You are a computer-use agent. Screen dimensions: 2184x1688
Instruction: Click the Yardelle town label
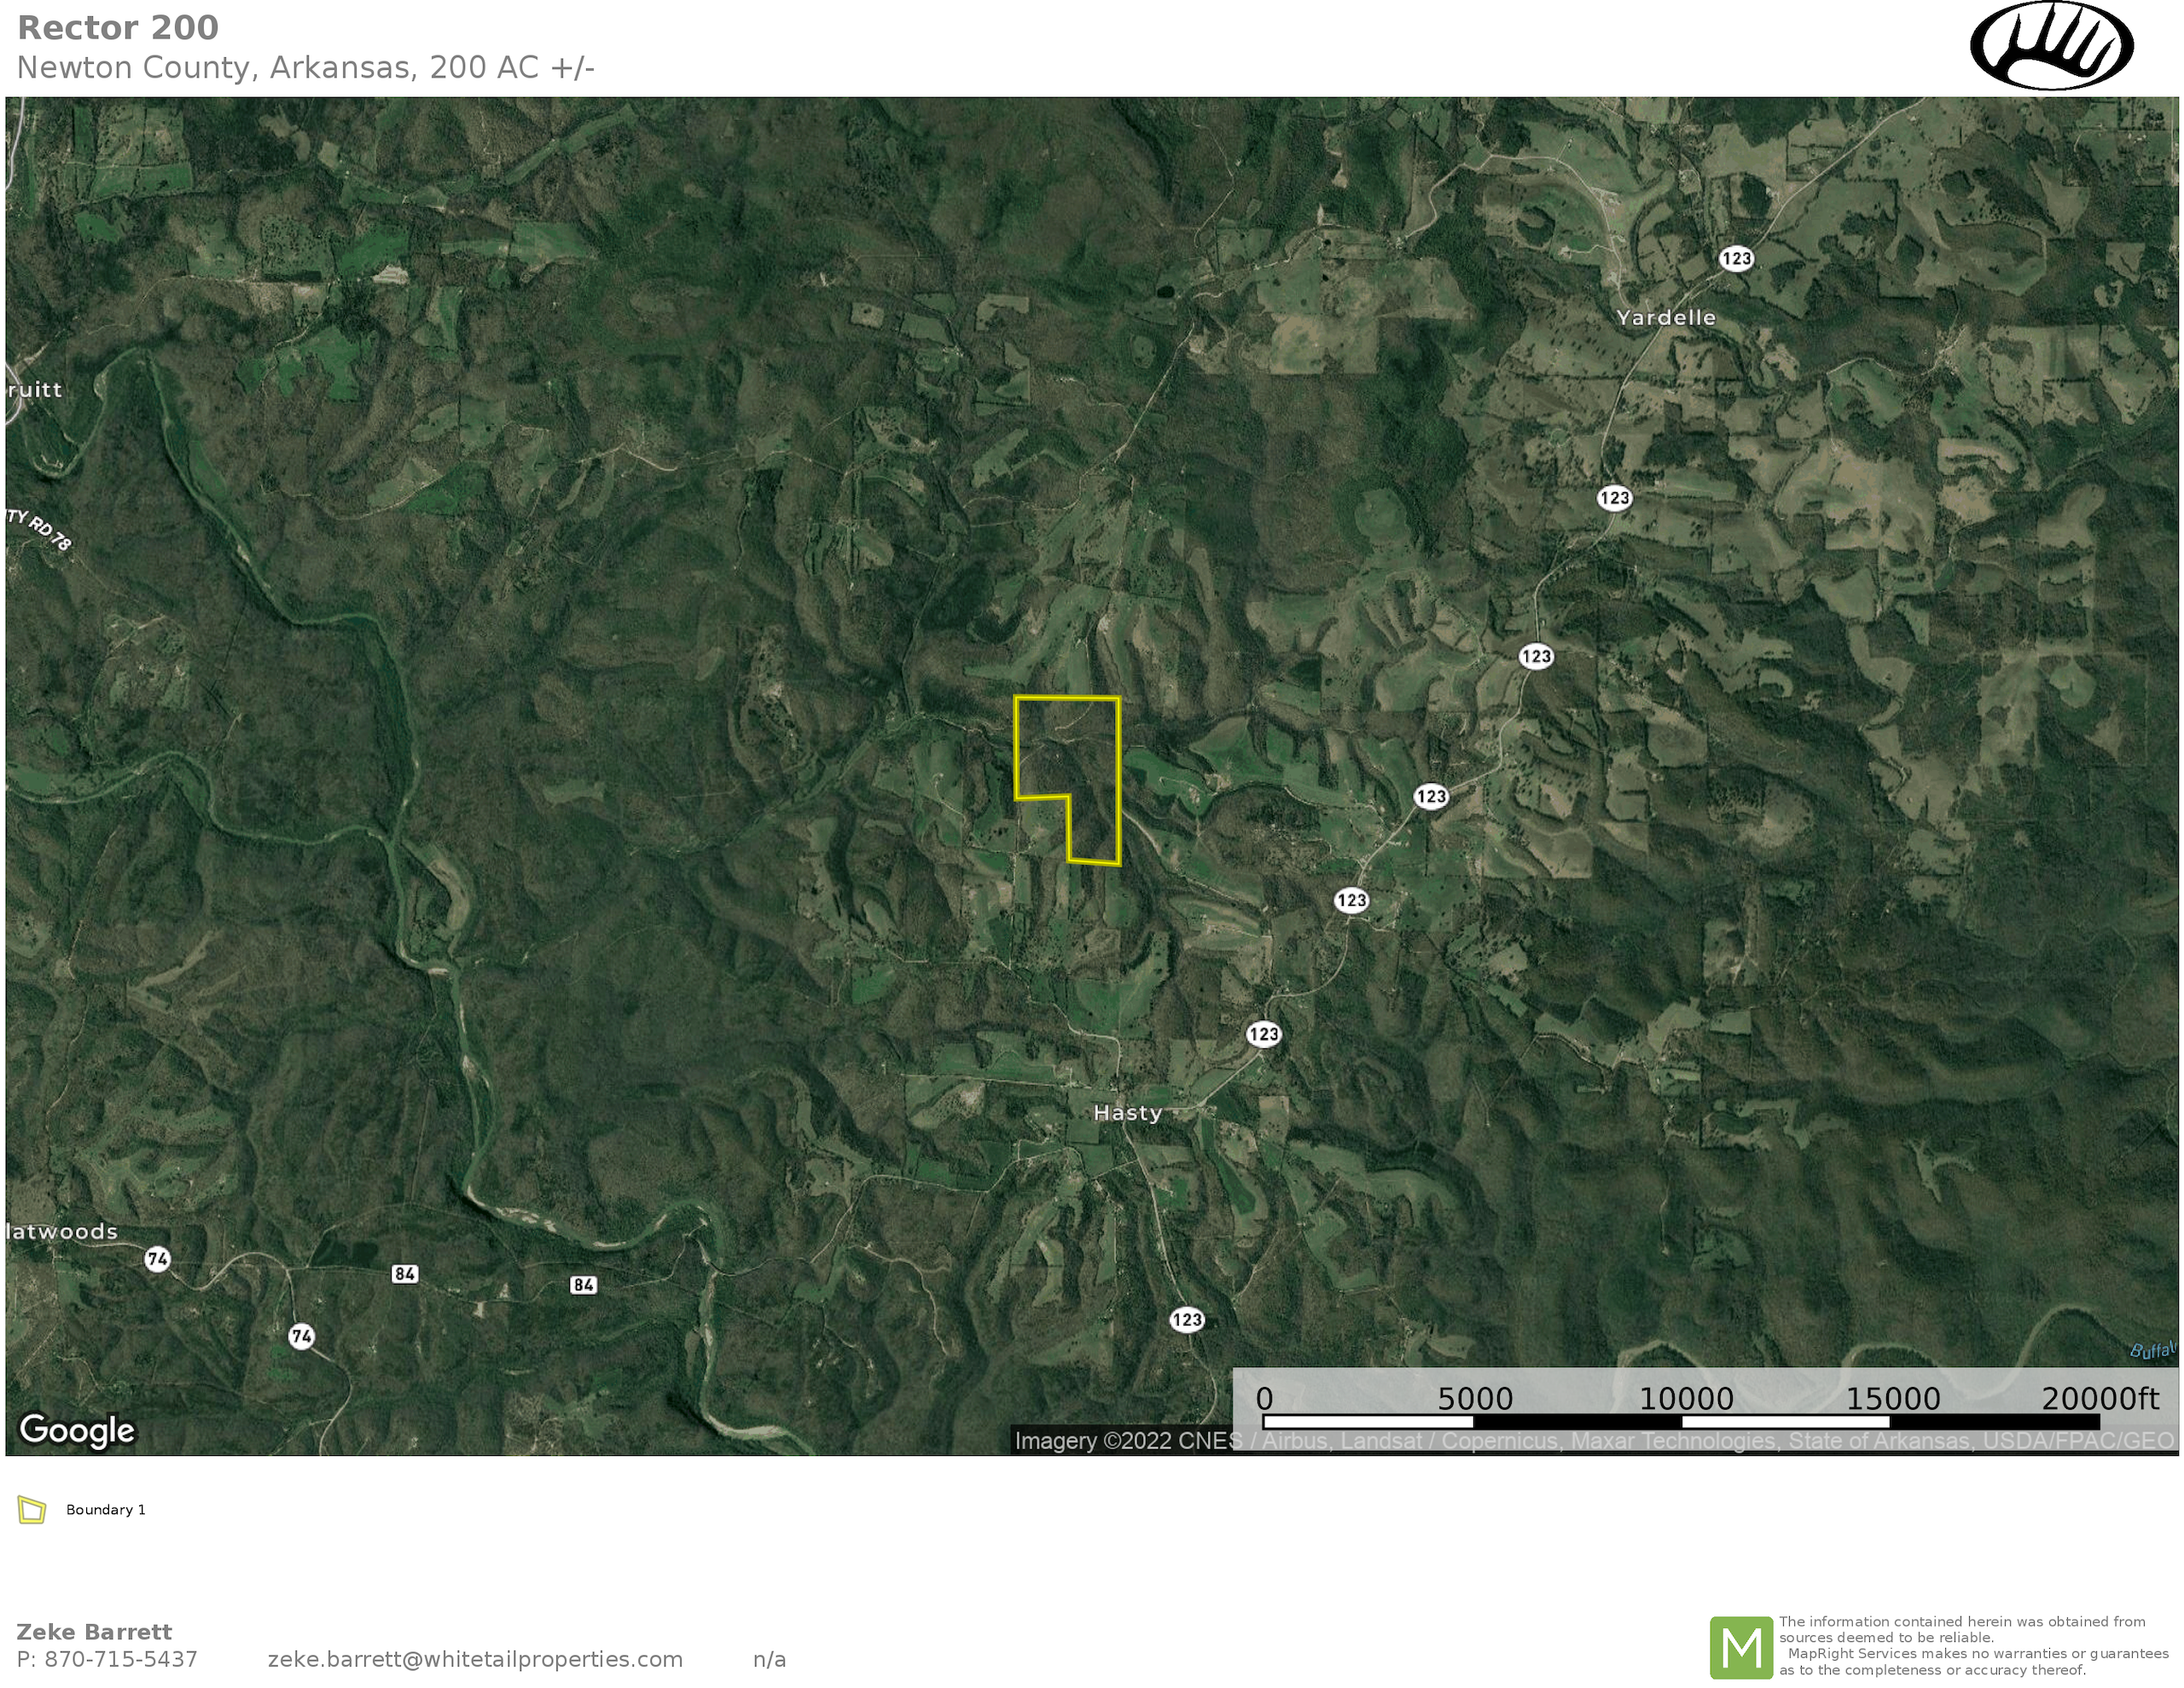coord(1666,318)
